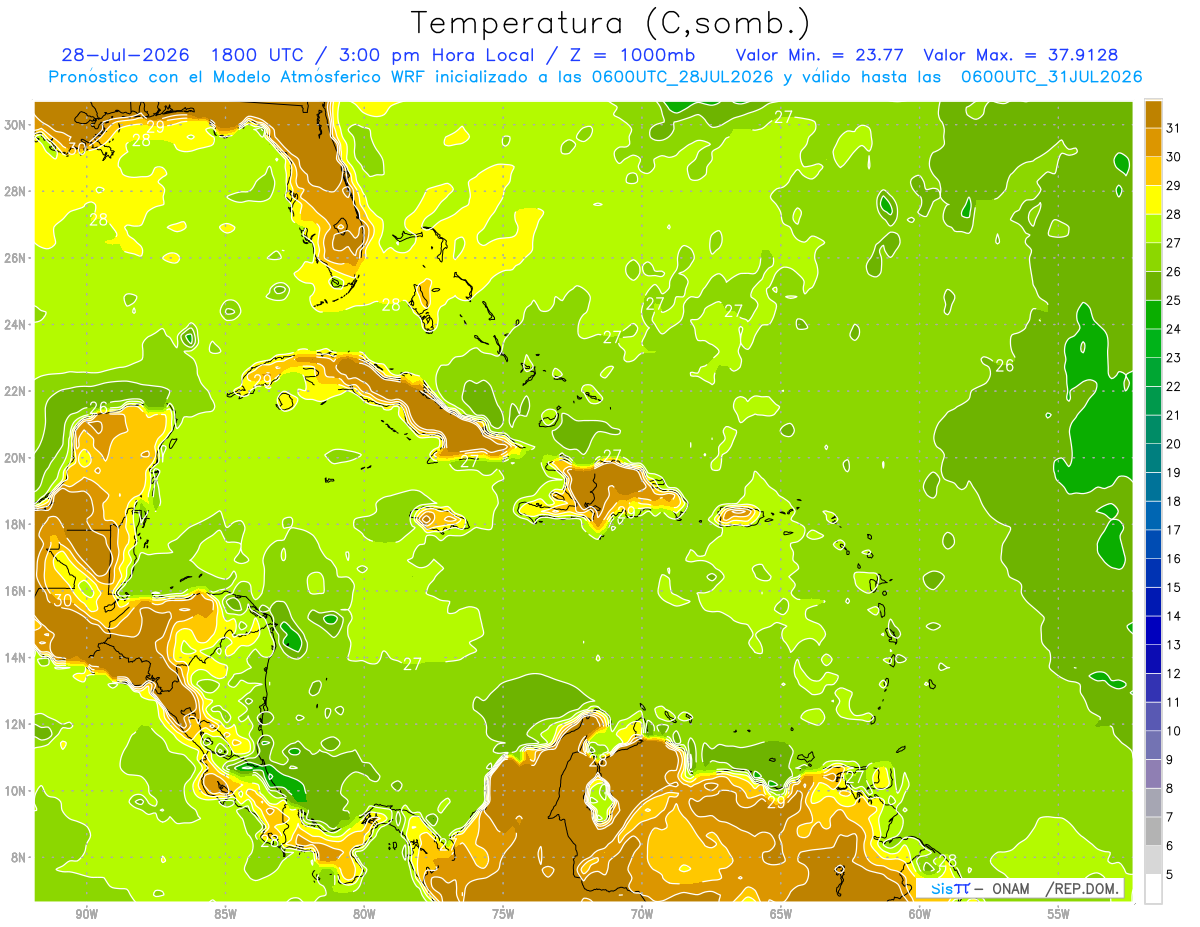This screenshot has height=927, width=1200.
Task: Click the yellow swatch between 28 and 29
Action: tap(1153, 200)
